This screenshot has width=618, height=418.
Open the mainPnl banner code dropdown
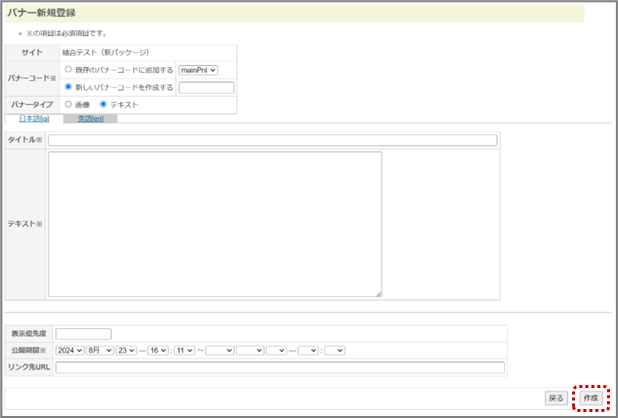[198, 70]
